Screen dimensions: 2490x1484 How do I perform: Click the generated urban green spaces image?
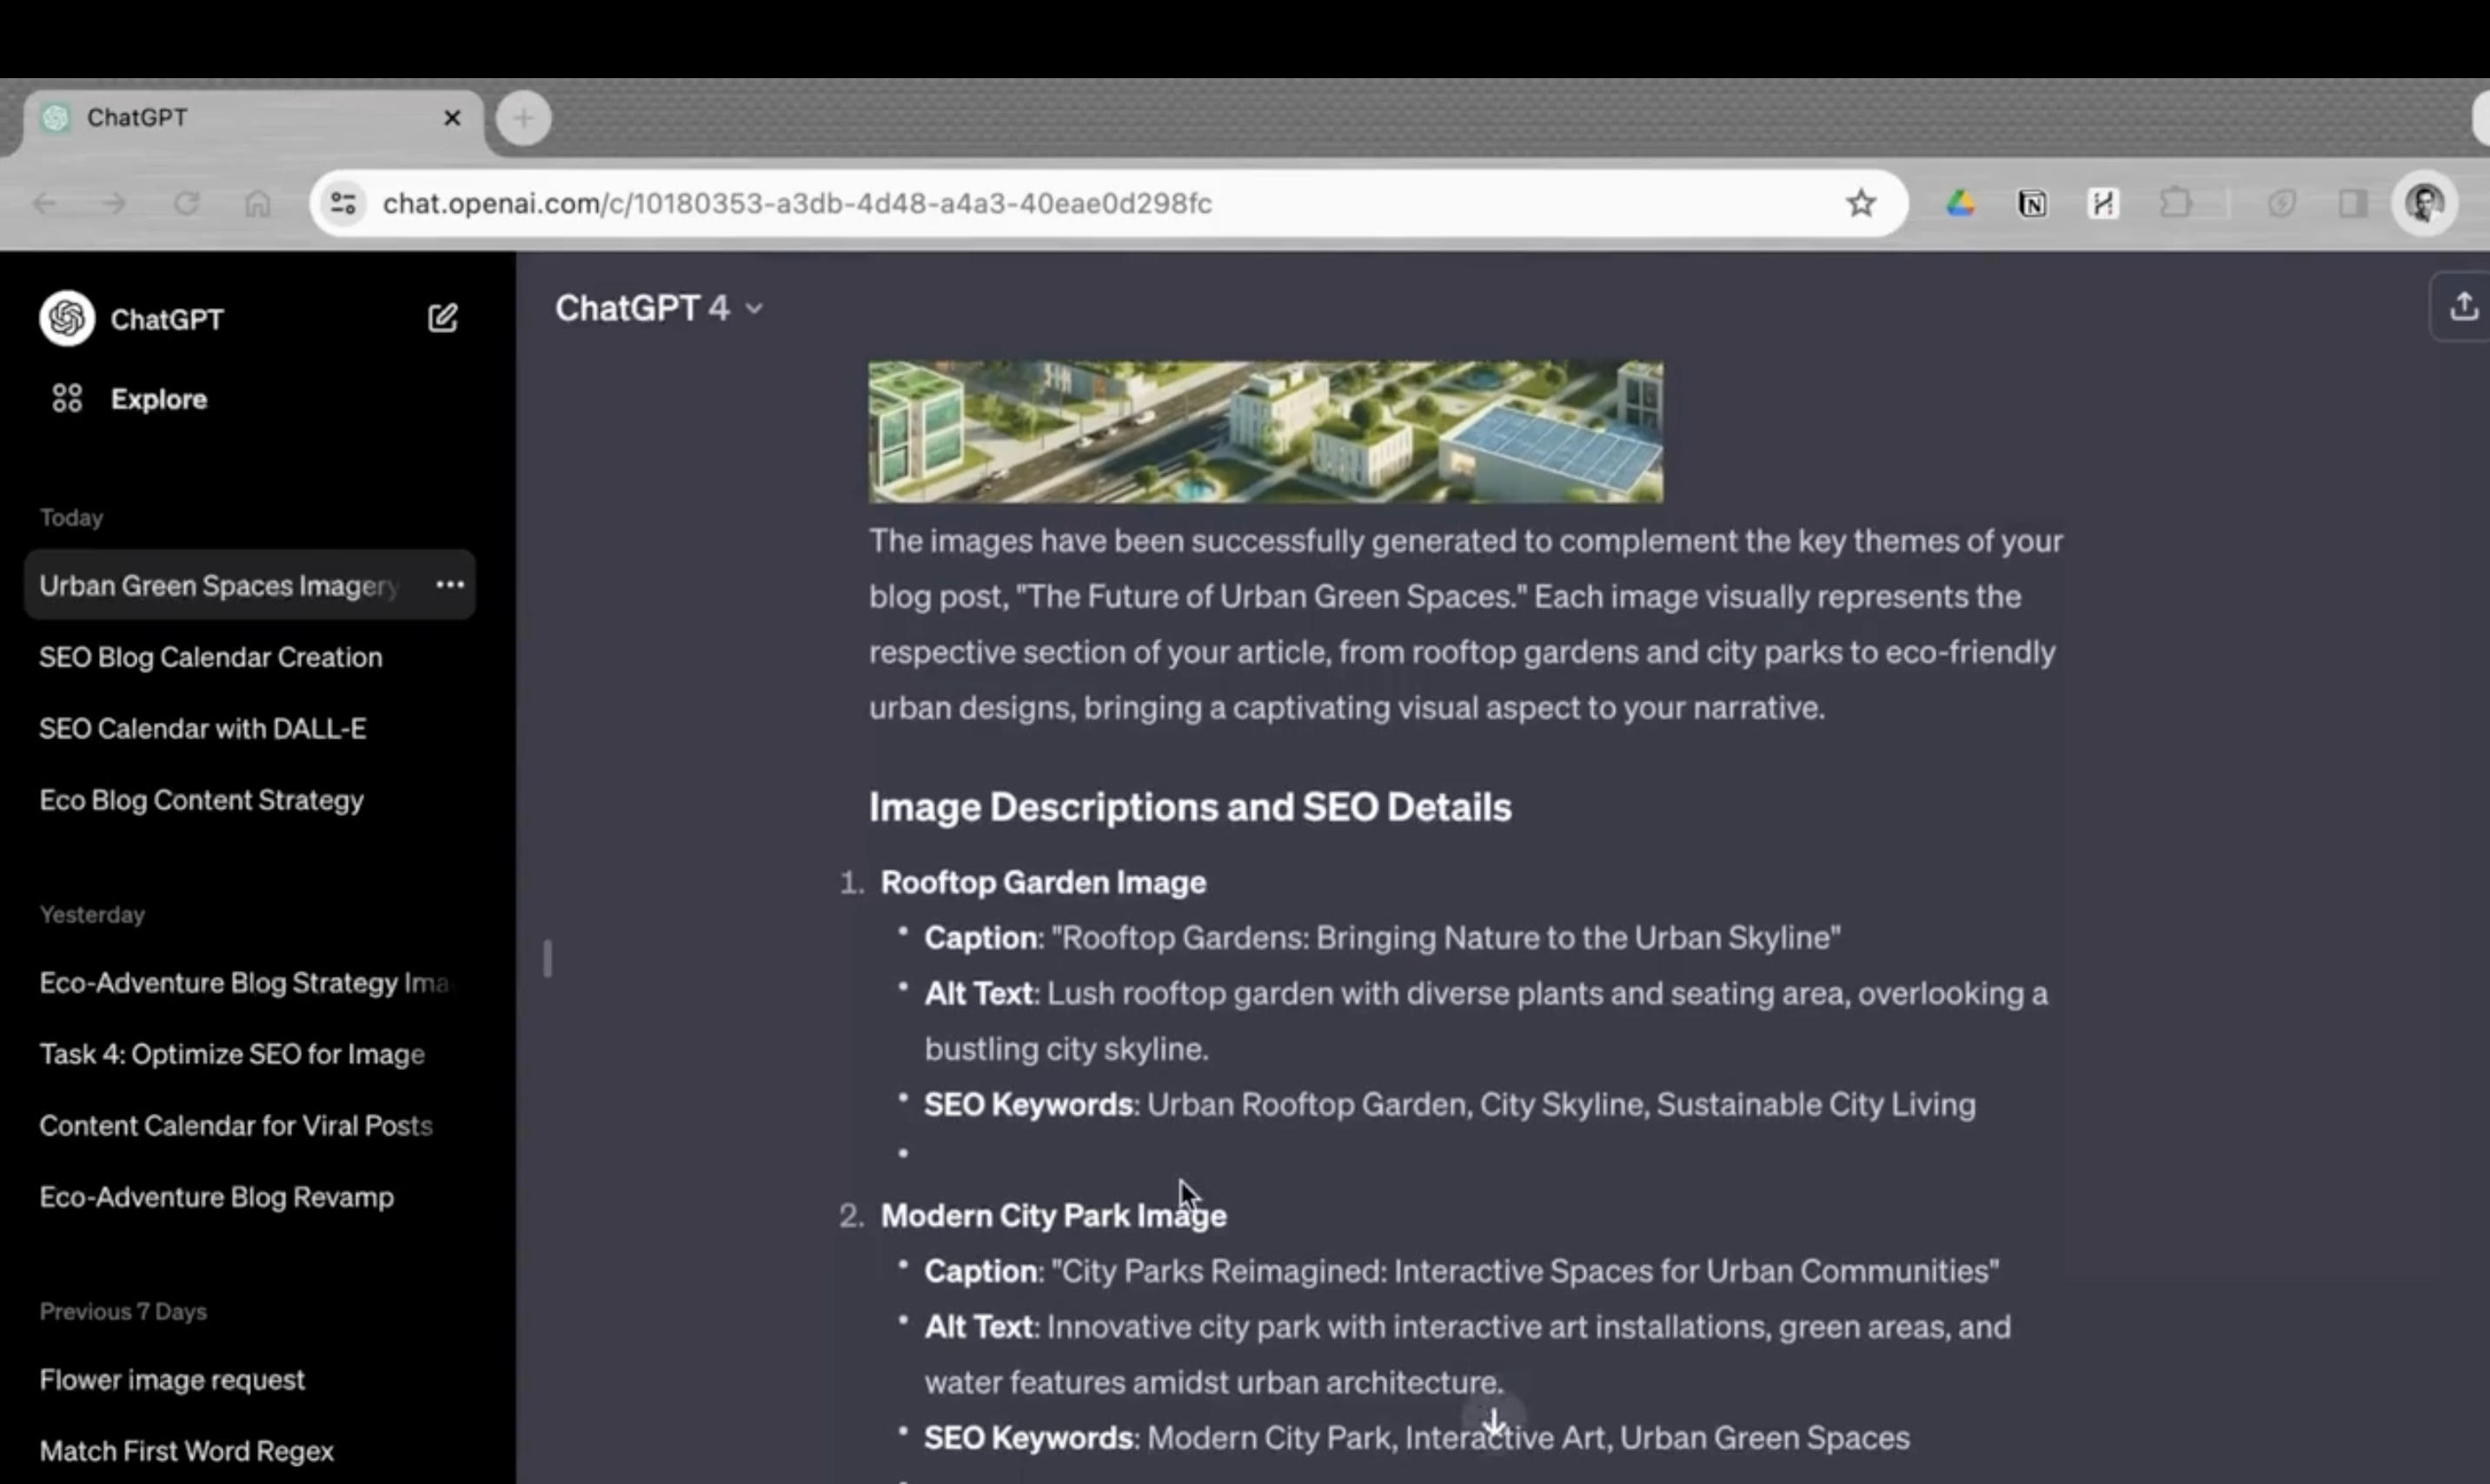(x=1265, y=431)
